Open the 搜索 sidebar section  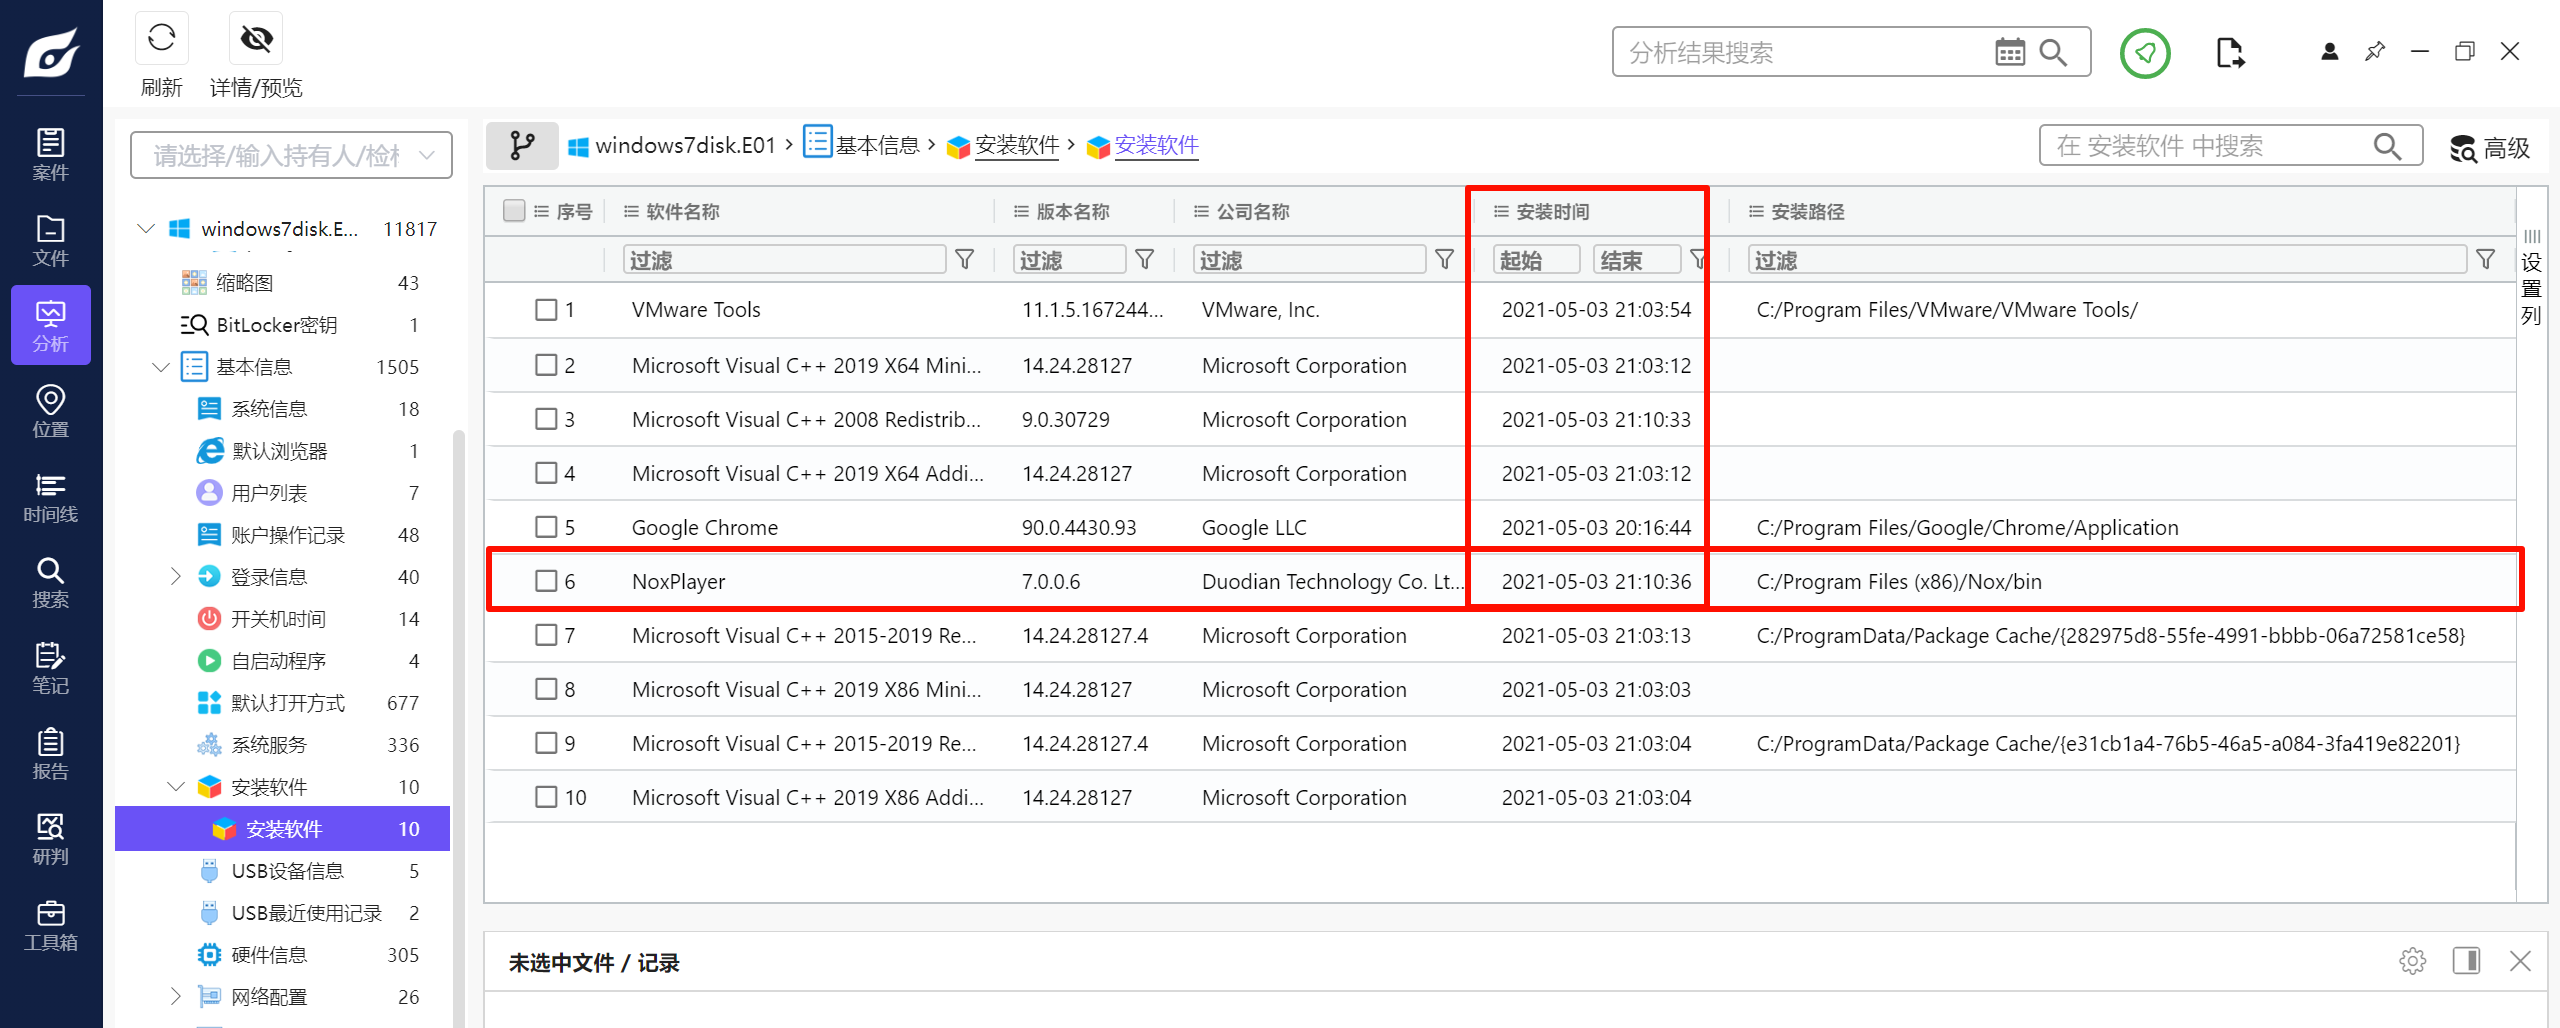[51, 582]
